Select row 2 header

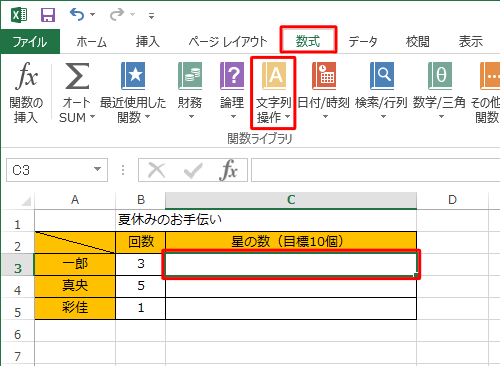[x=17, y=243]
